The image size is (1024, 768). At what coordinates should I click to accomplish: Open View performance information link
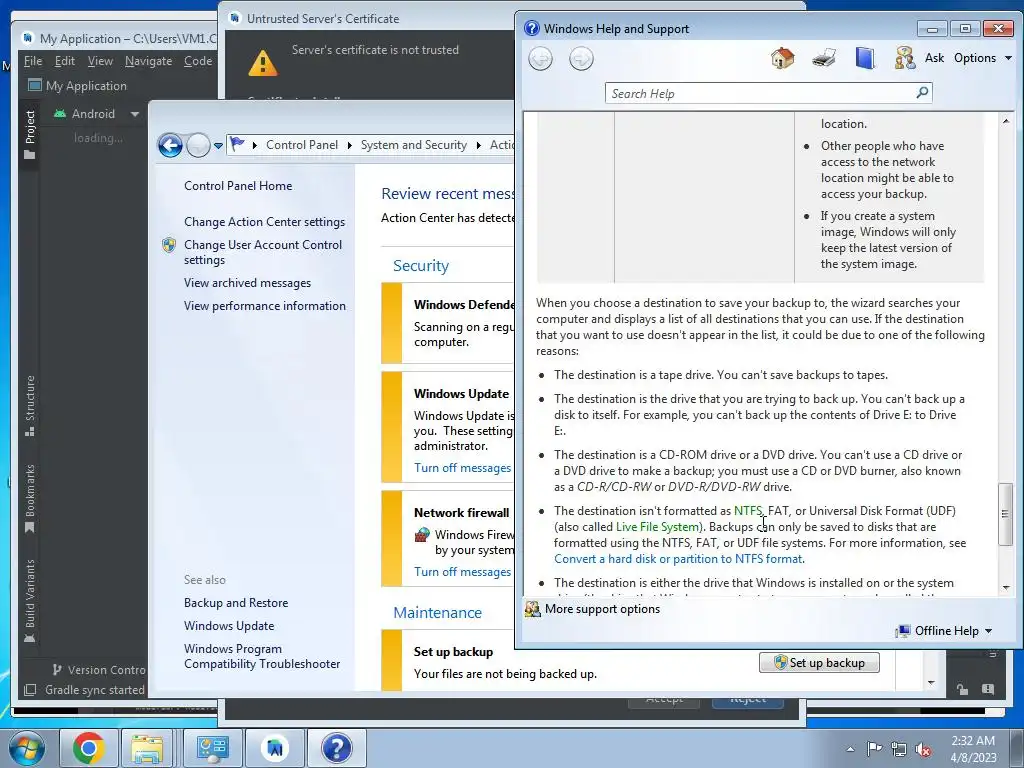(264, 306)
